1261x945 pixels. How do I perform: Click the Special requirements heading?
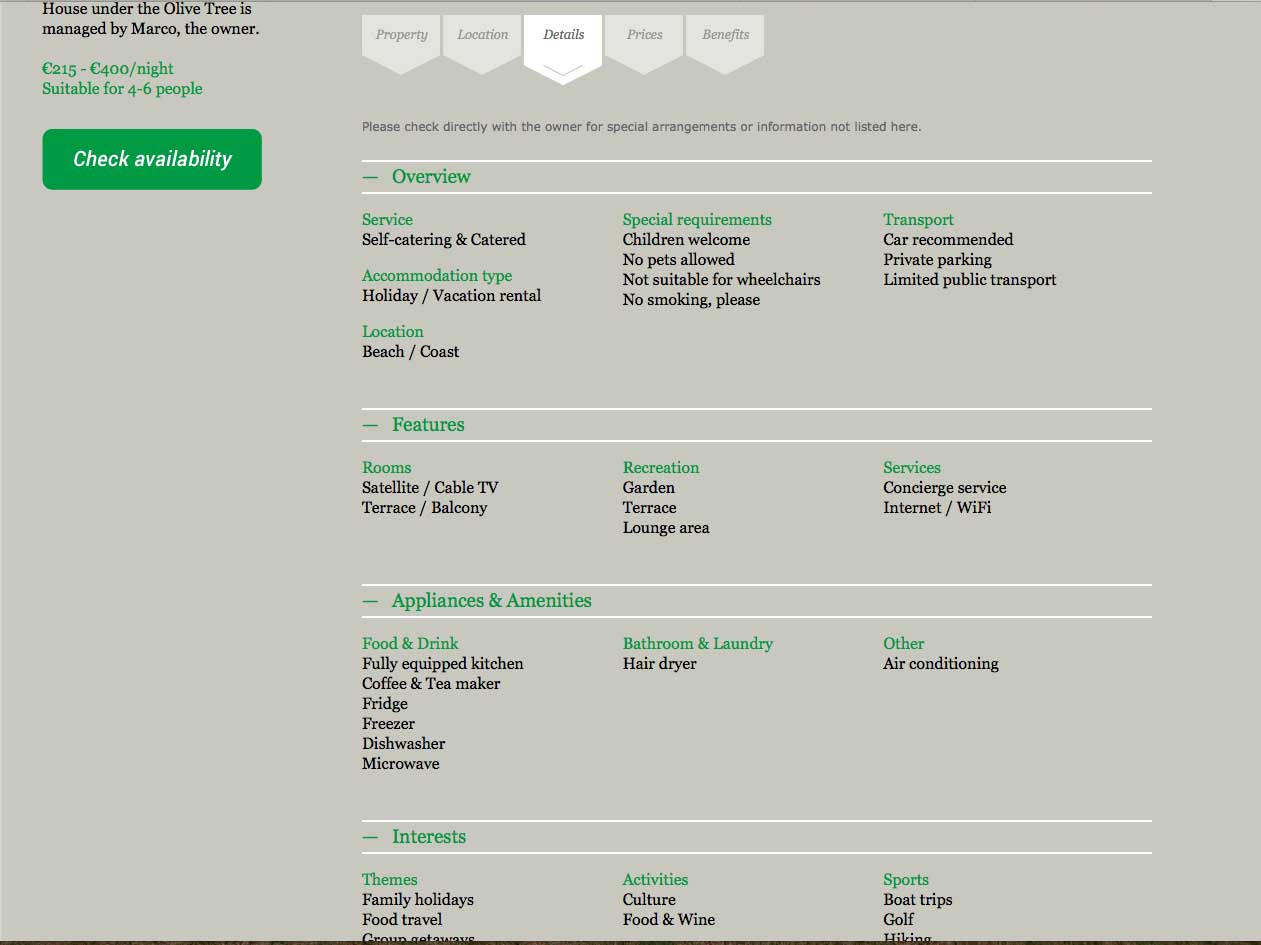pyautogui.click(x=697, y=220)
